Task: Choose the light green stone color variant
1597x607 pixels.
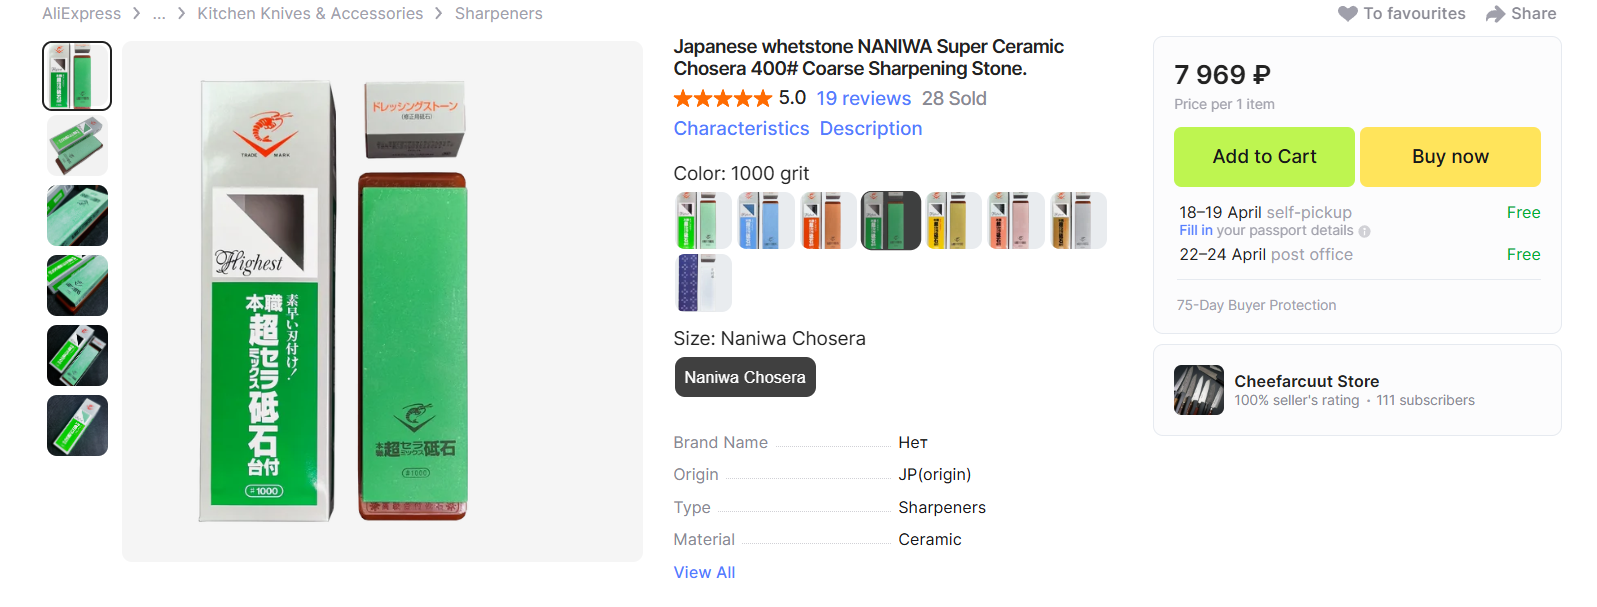Action: click(x=703, y=221)
